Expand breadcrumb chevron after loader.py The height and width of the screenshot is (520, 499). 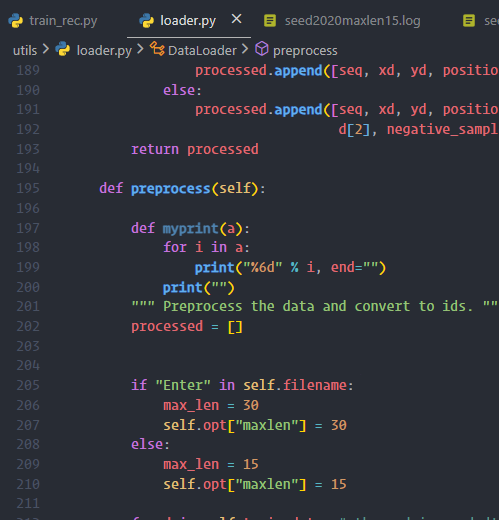click(x=140, y=50)
